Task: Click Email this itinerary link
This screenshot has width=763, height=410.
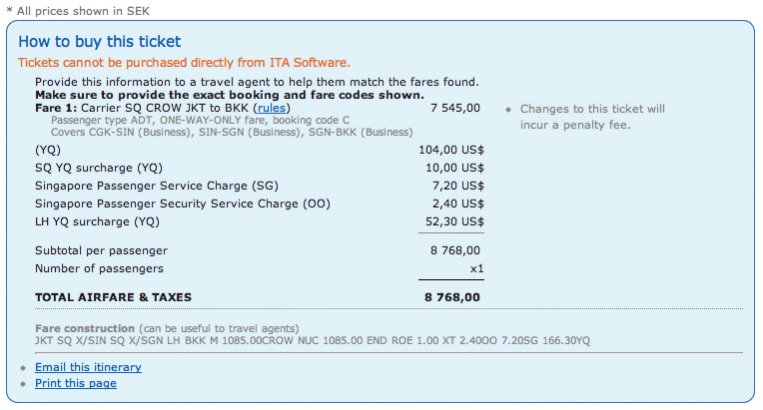Action: pyautogui.click(x=88, y=367)
